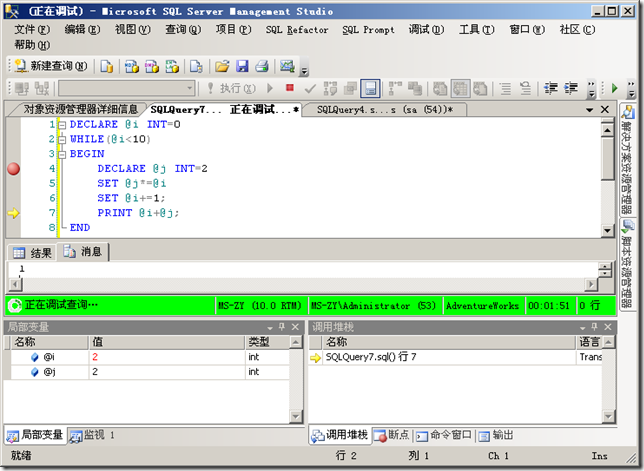
Task: Click the green Continue debug arrow
Action: [614, 88]
